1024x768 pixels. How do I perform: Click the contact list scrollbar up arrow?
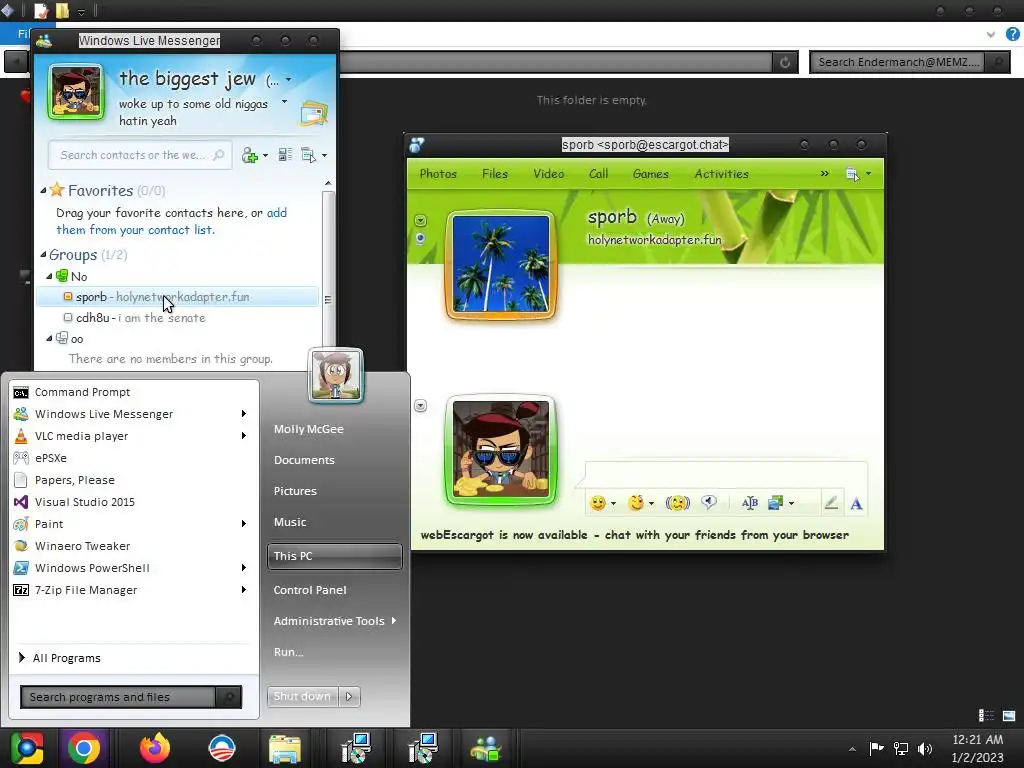[x=328, y=184]
